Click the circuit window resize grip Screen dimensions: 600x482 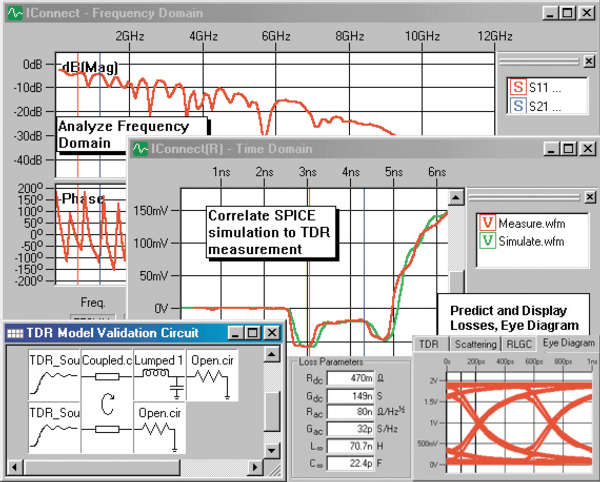point(275,469)
